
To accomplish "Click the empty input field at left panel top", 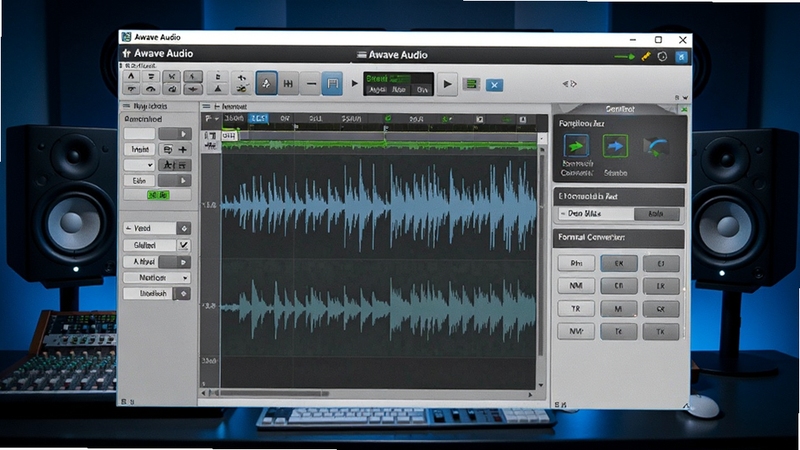I will (x=139, y=134).
